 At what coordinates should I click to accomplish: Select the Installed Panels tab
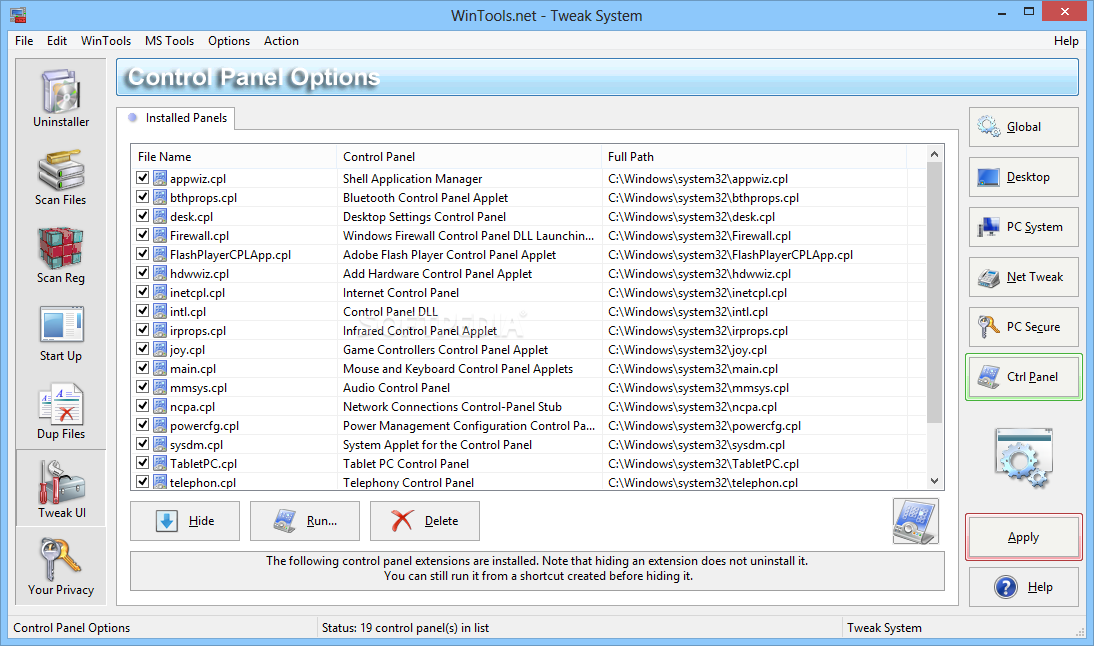tap(177, 118)
